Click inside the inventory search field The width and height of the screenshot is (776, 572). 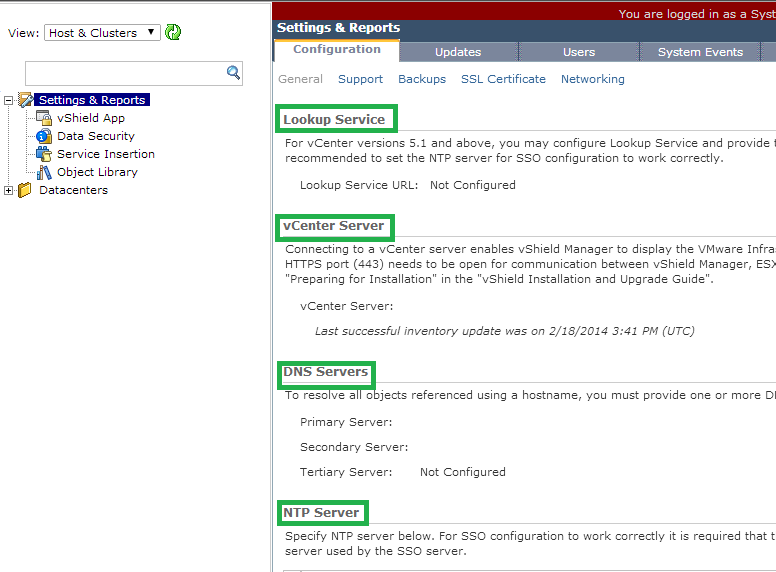(x=124, y=72)
